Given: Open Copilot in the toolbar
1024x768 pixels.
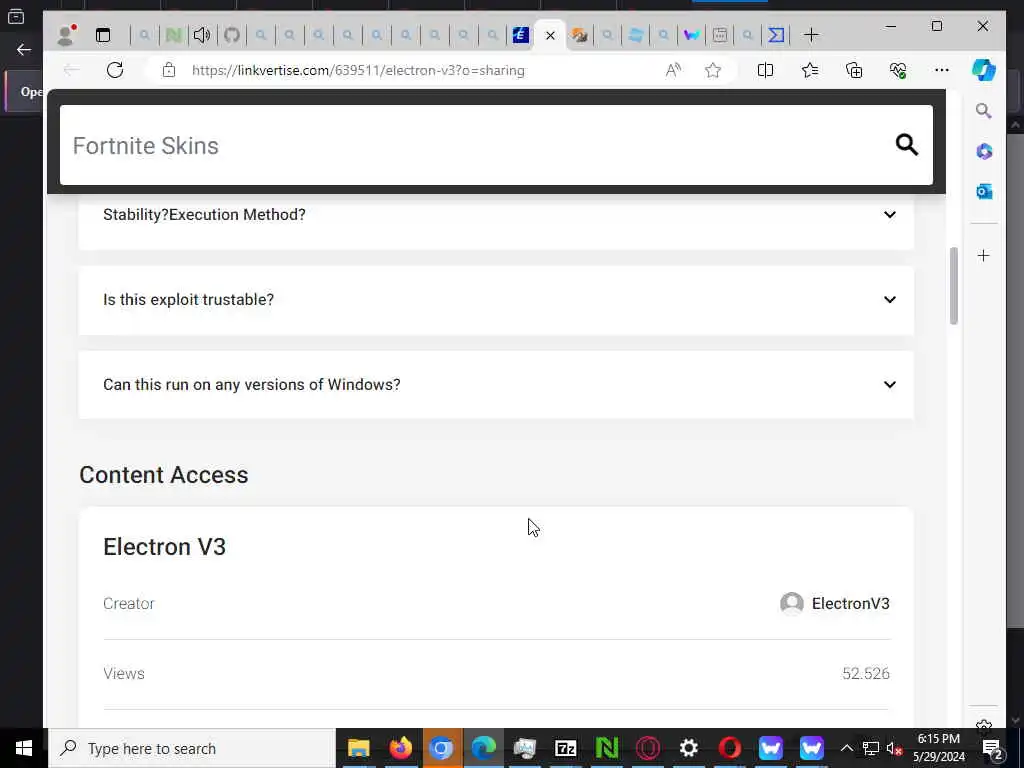Looking at the screenshot, I should point(984,70).
